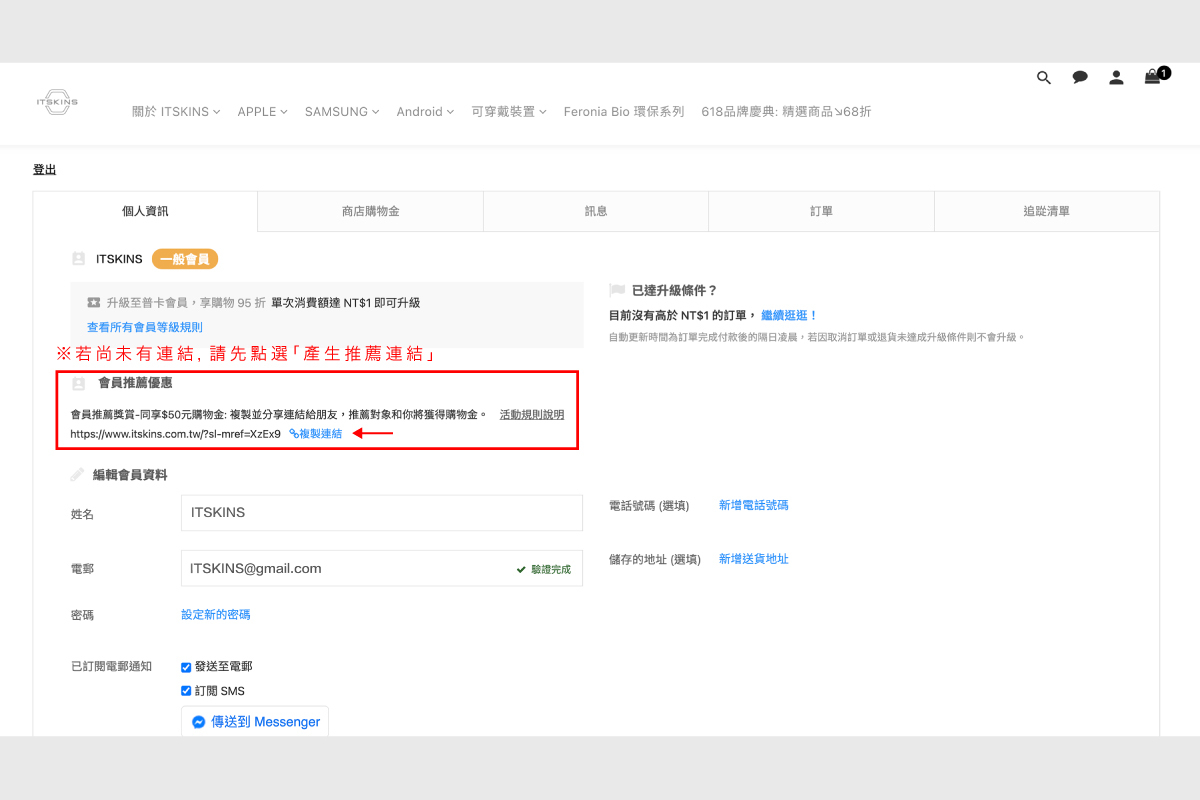Open the search magnifier icon
1200x800 pixels.
tap(1043, 77)
